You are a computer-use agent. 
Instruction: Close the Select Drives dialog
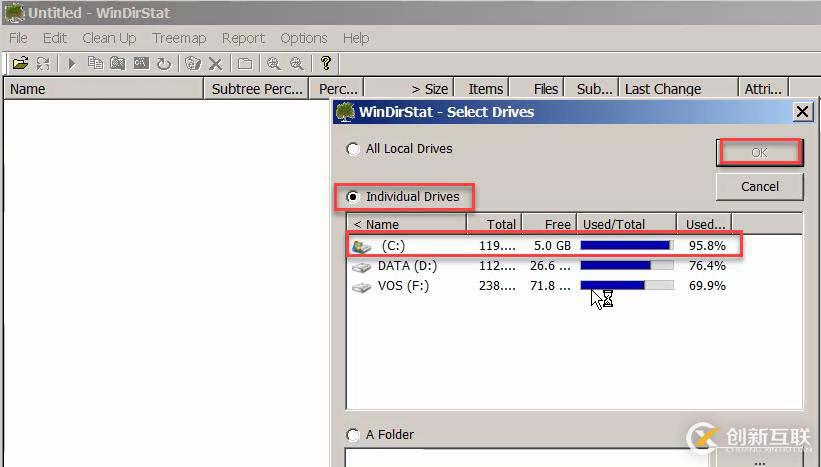[x=802, y=112]
